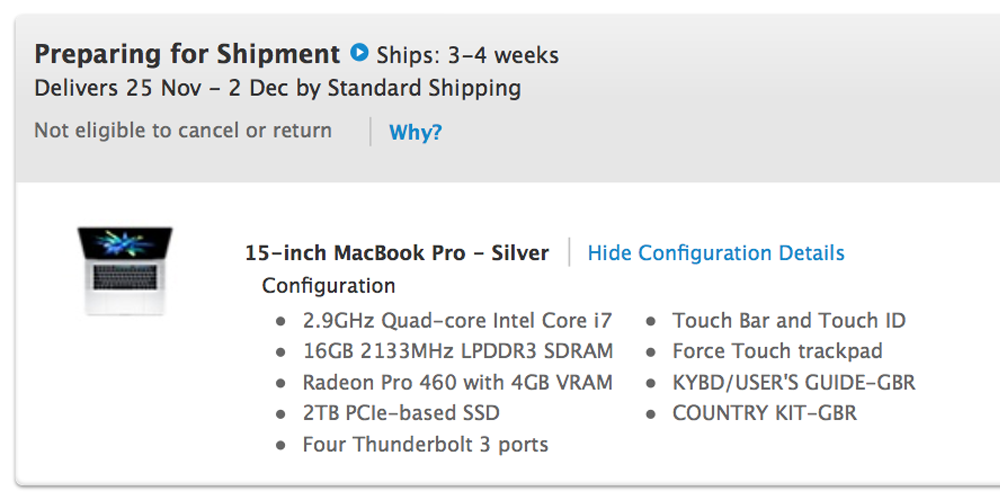Open the "Why?" link

(x=415, y=132)
